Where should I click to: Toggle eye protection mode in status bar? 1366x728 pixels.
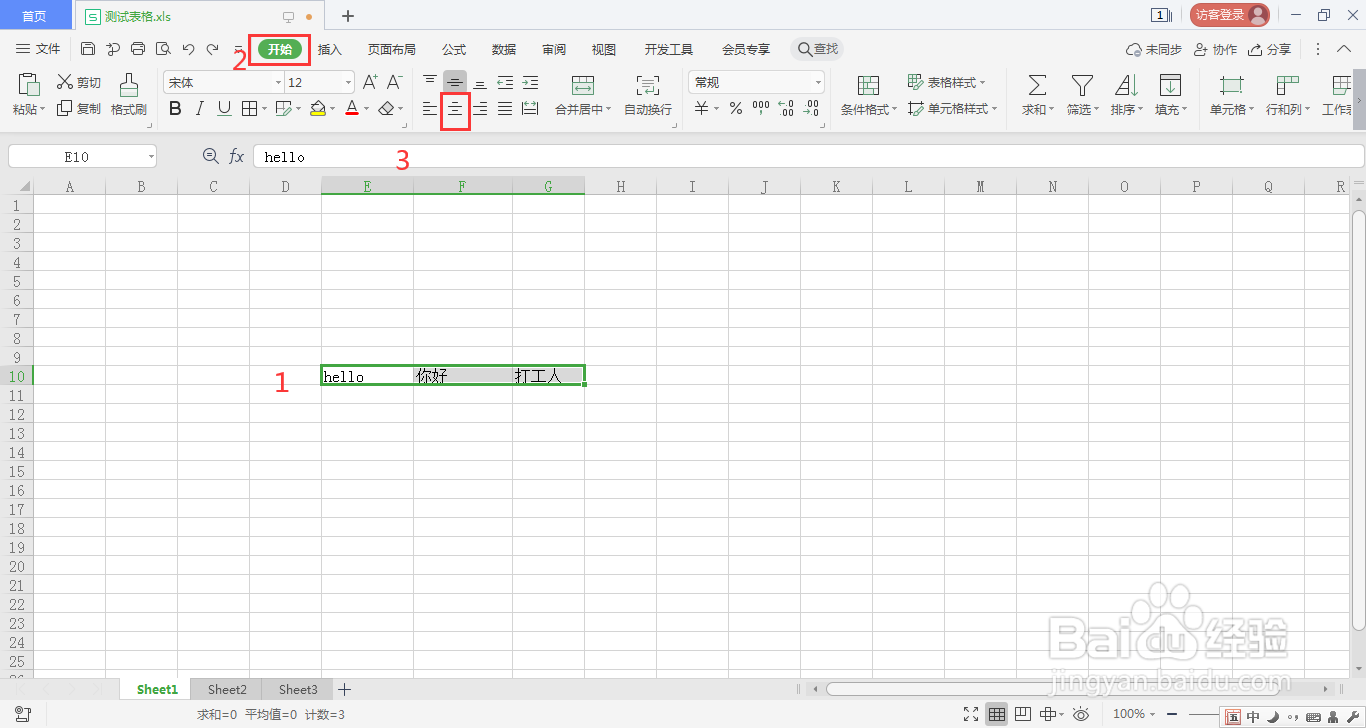pos(1081,714)
